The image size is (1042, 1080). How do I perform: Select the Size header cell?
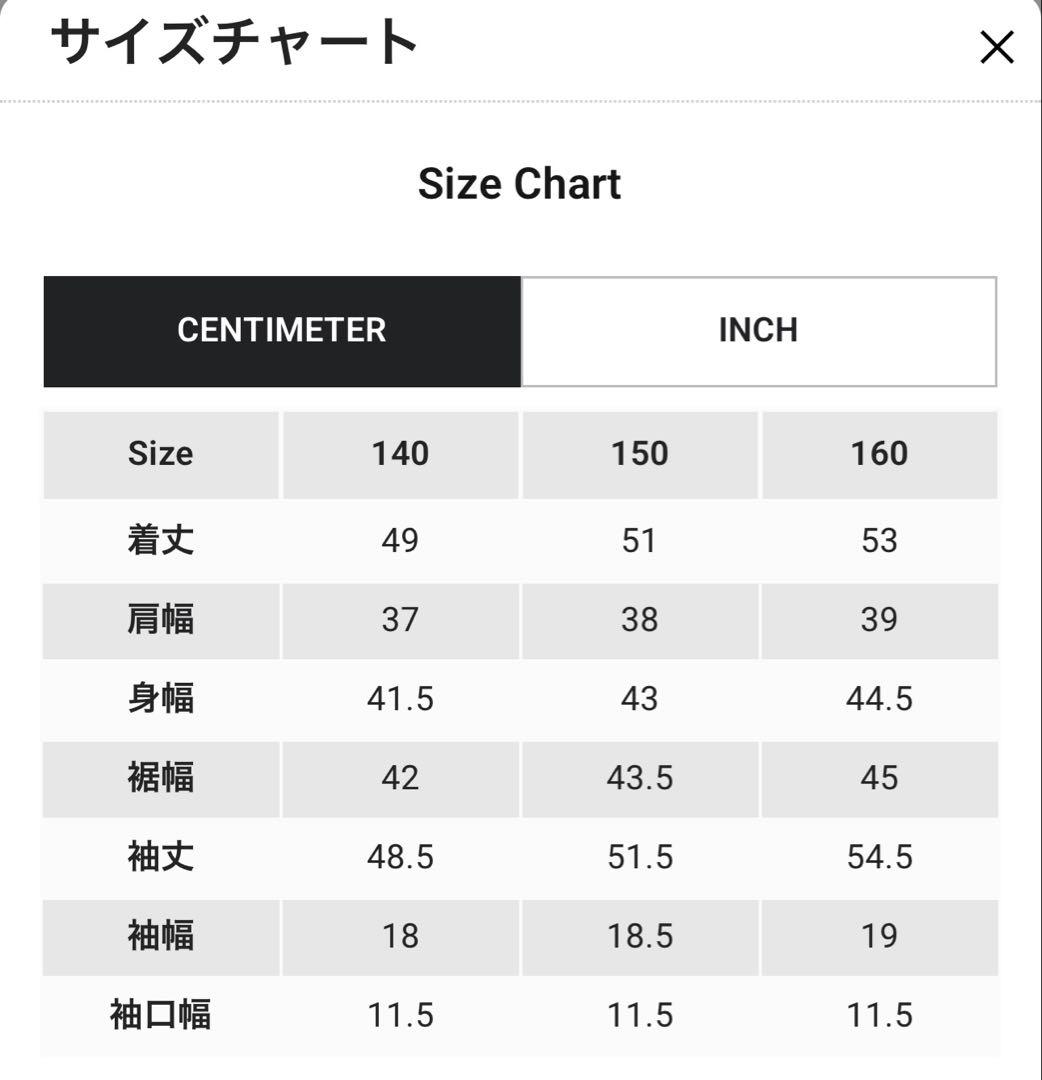point(161,454)
